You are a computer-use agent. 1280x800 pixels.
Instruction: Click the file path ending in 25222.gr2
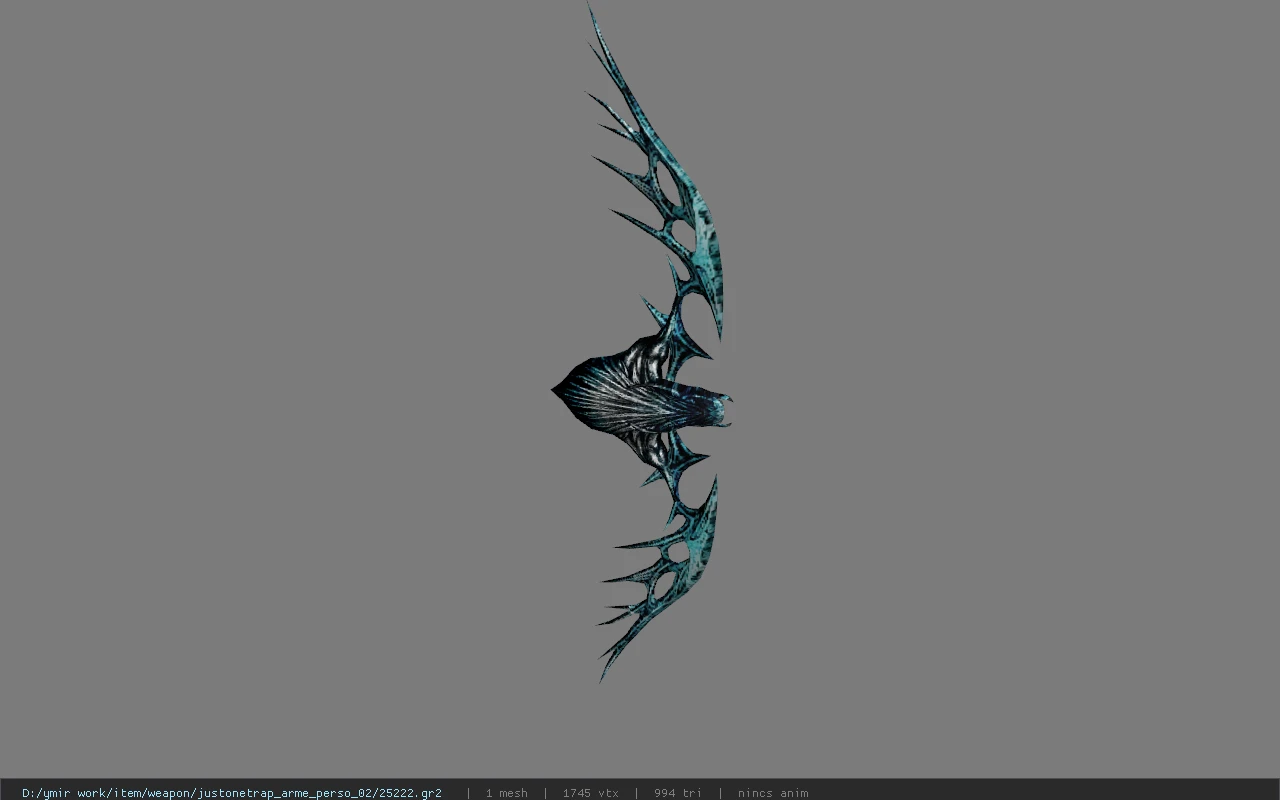tap(232, 793)
